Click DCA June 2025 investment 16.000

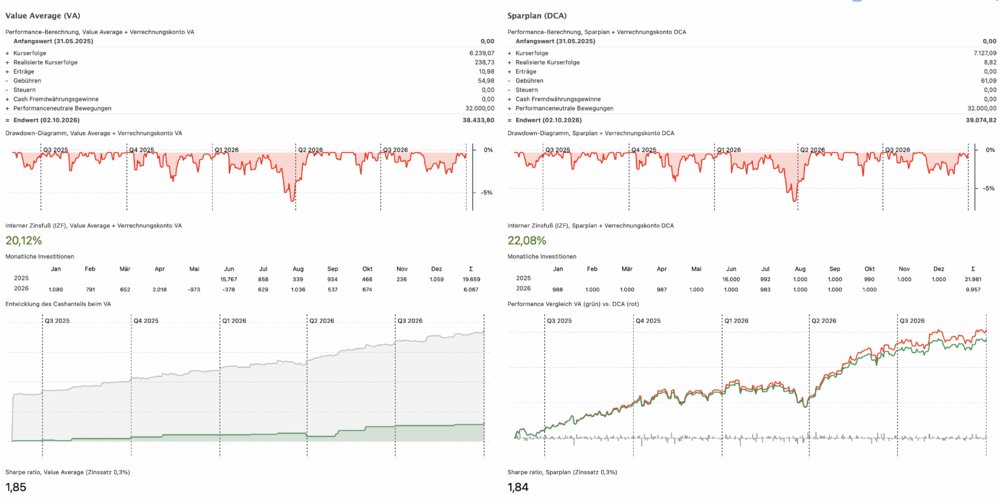731,279
